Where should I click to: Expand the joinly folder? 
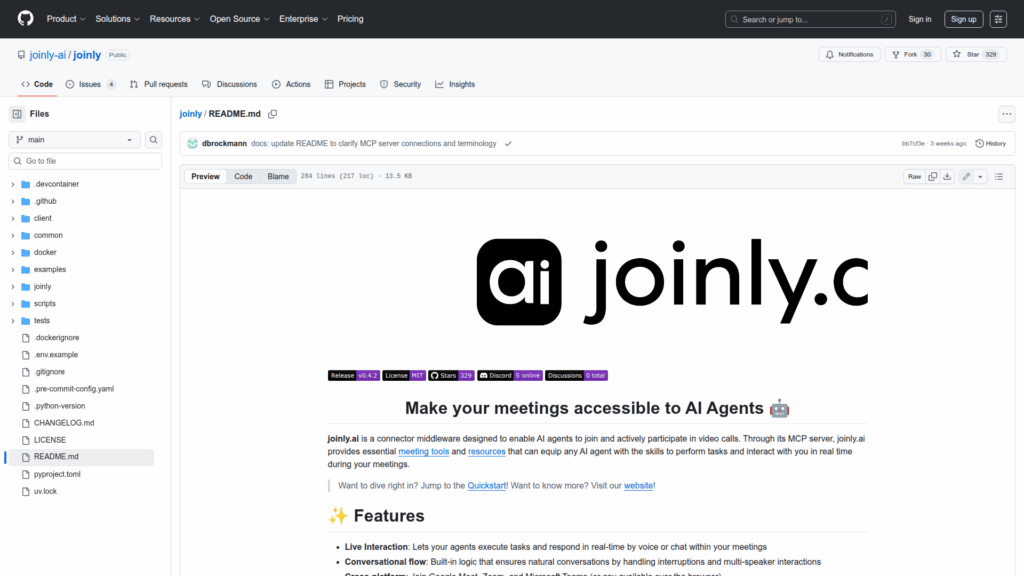tap(13, 287)
